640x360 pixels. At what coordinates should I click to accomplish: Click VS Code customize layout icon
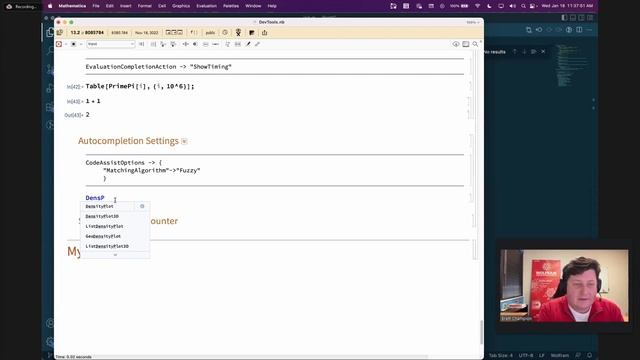[x=590, y=18]
